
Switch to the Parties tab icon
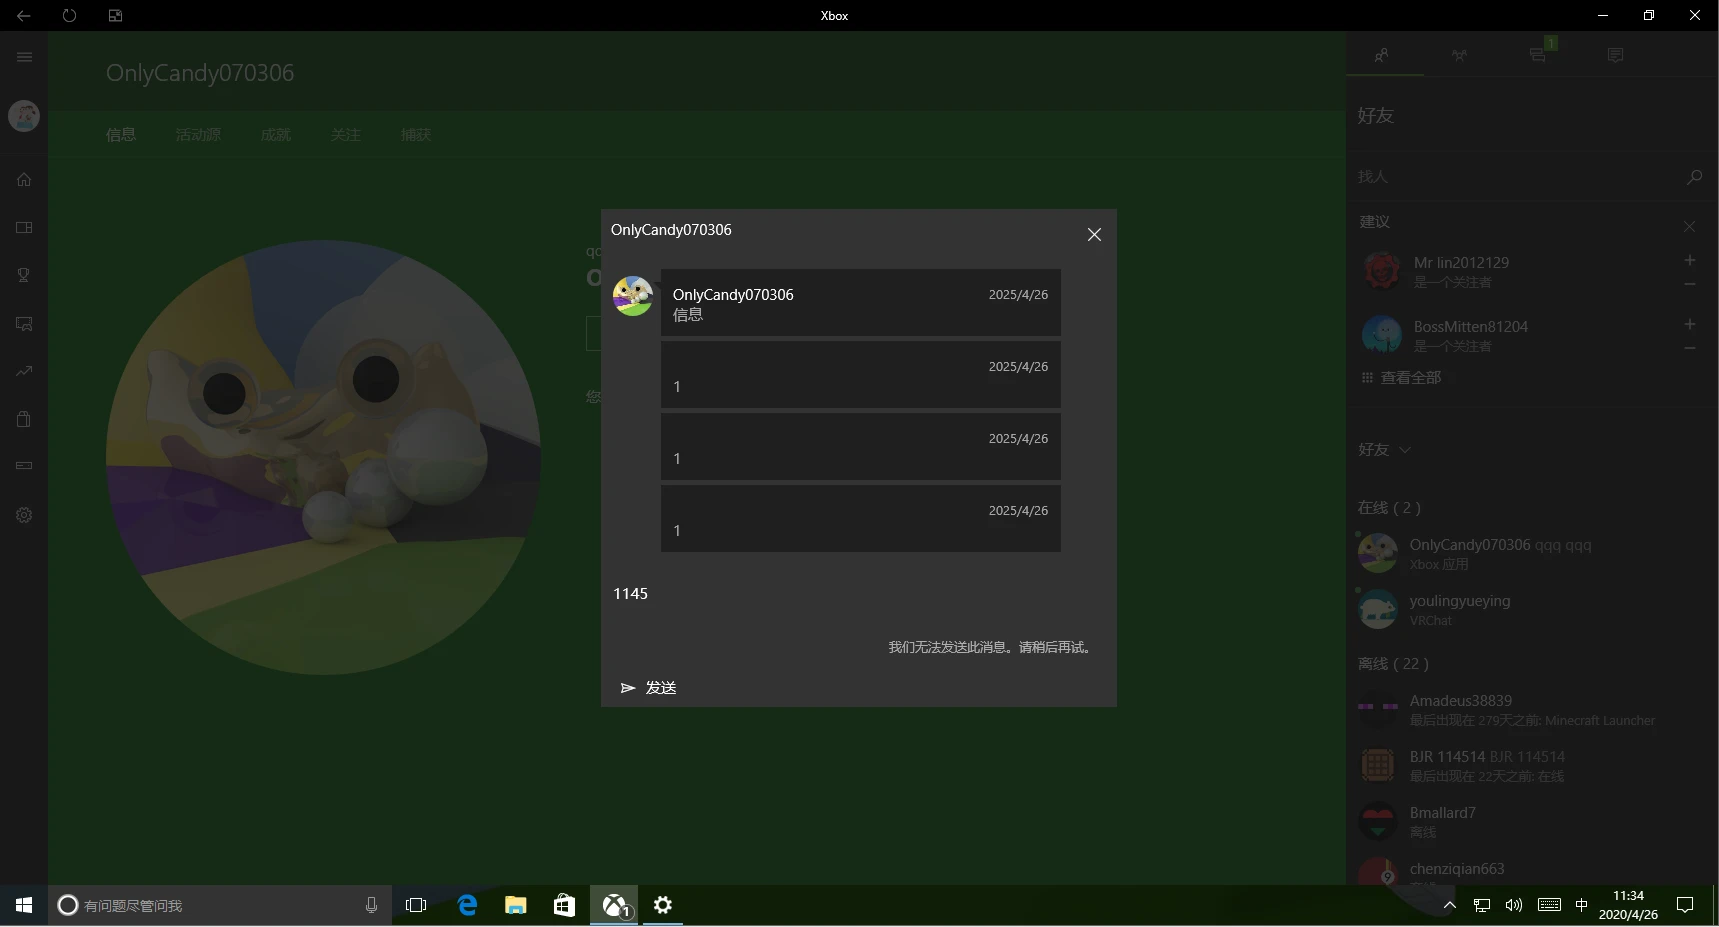pos(1460,55)
